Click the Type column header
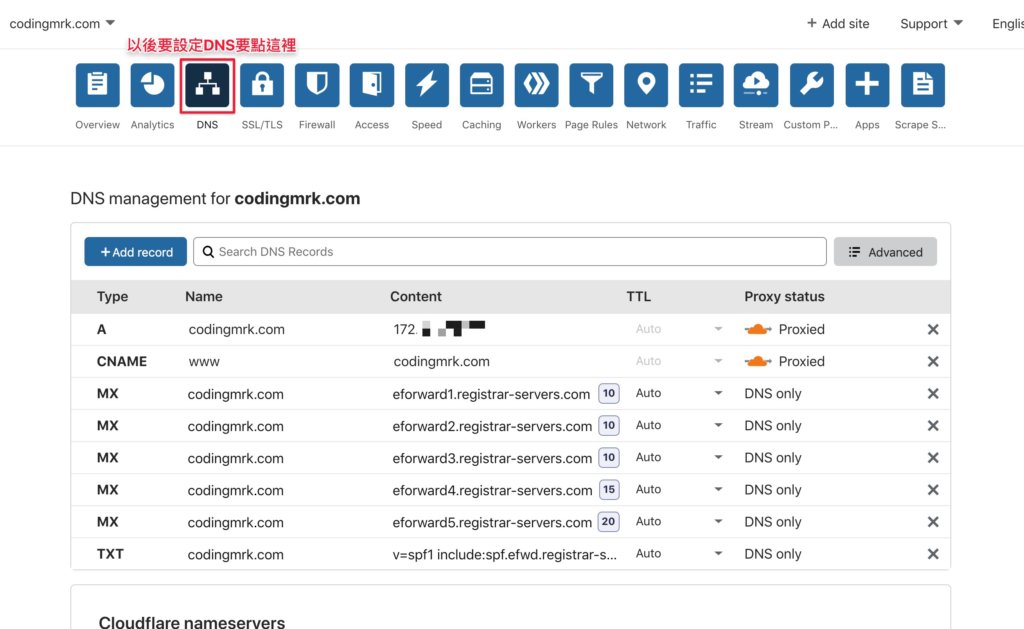 (x=112, y=297)
